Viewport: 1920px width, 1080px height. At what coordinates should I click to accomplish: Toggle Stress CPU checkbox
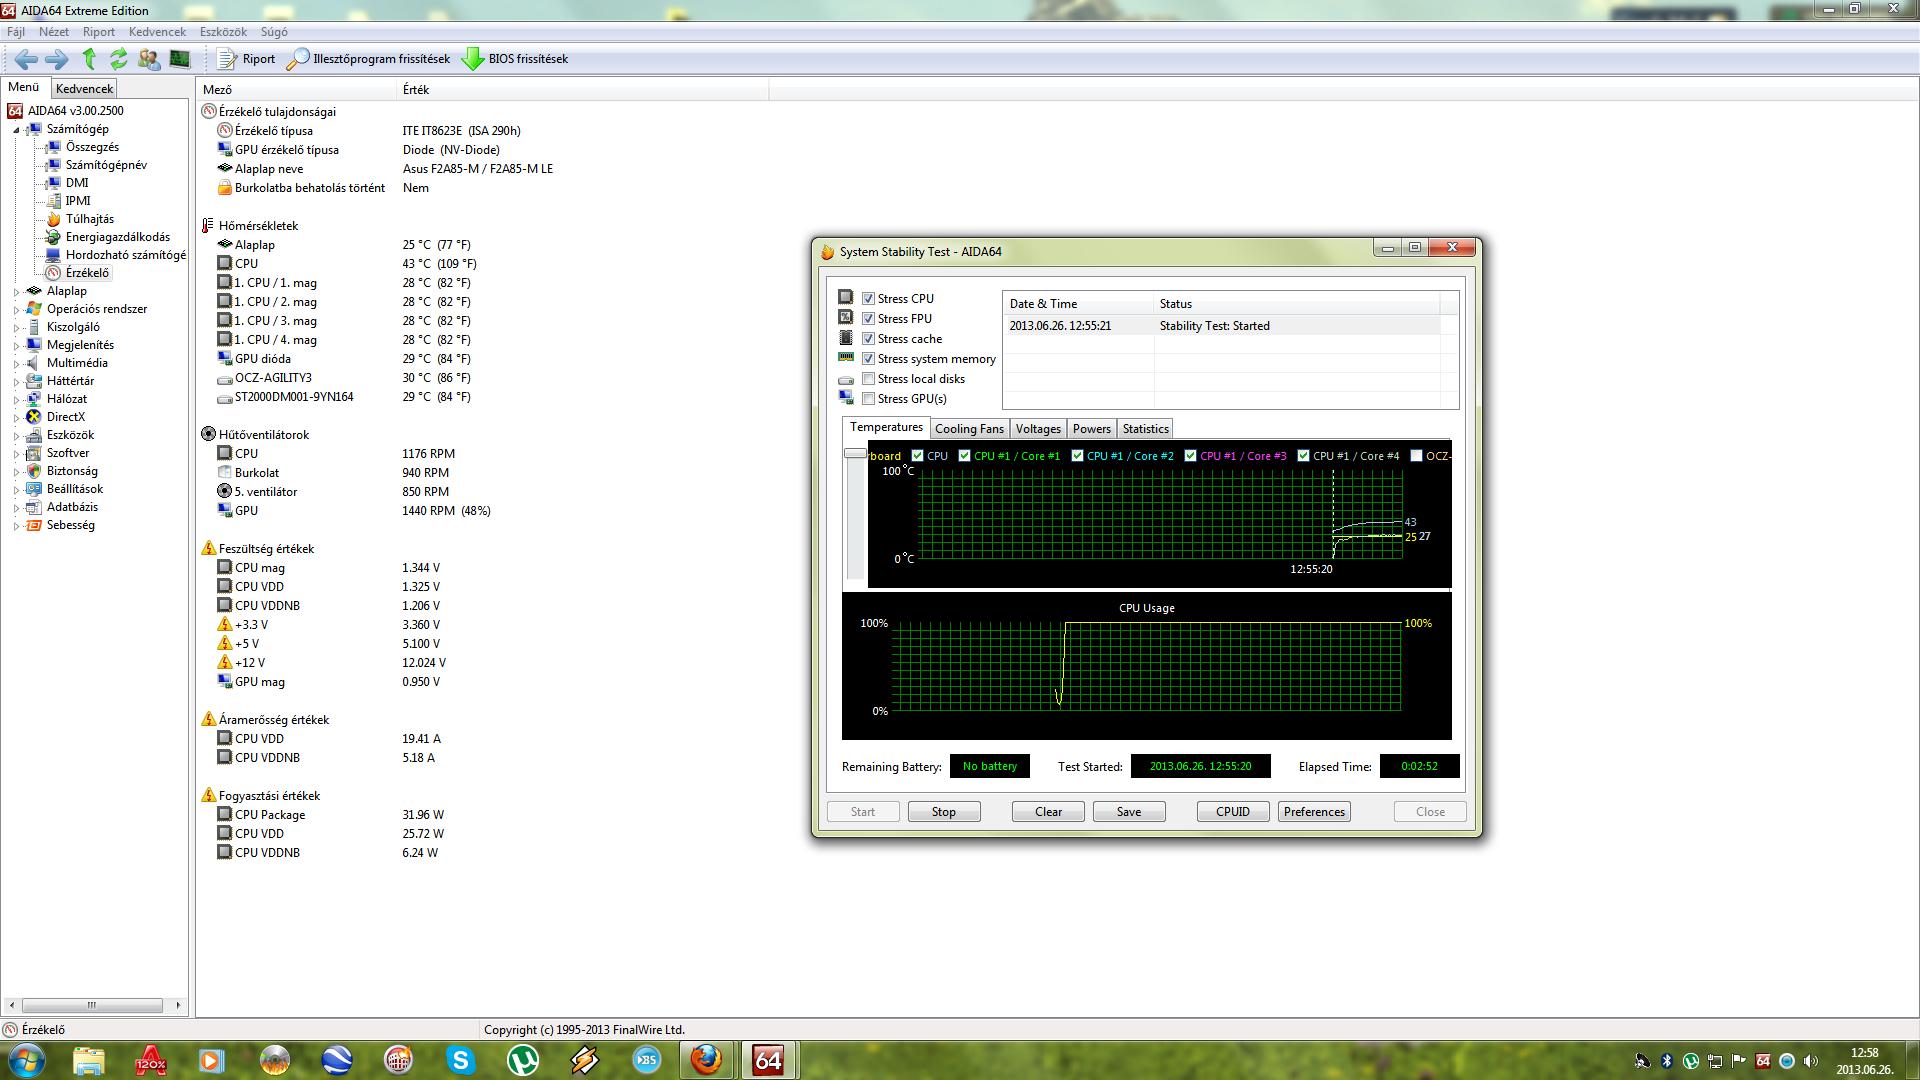click(x=868, y=299)
